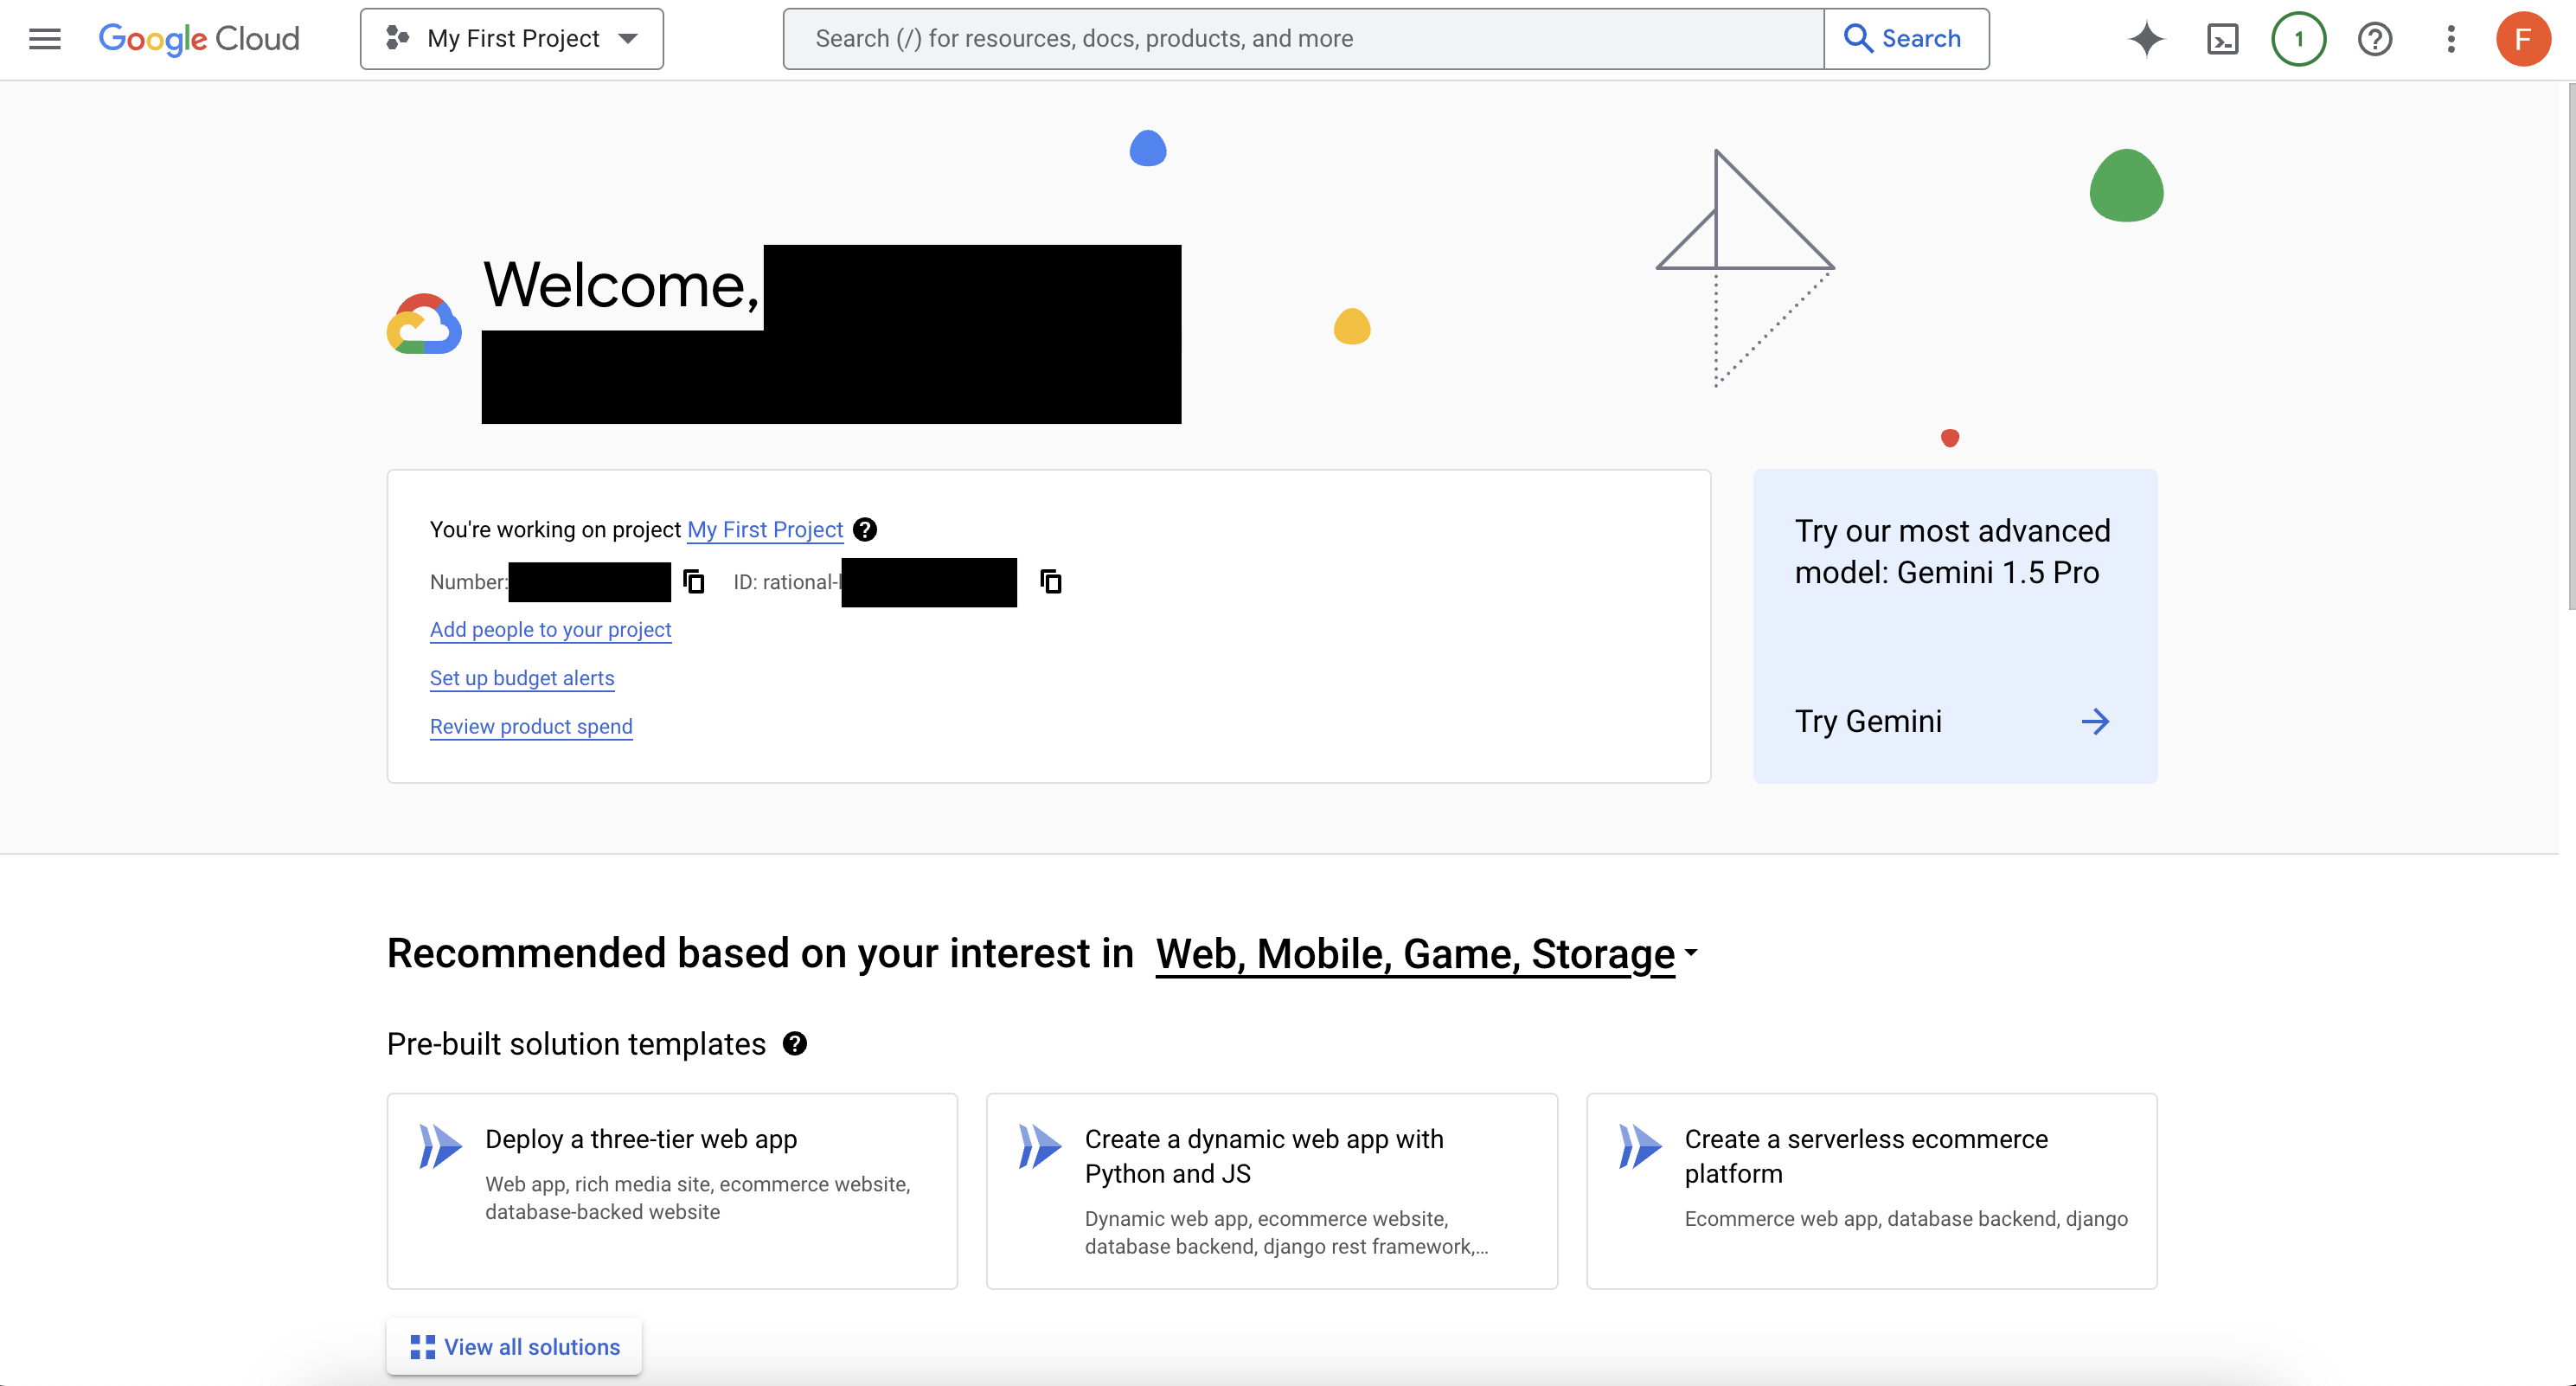
Task: Click the serverless ecommerce chevron icon
Action: (1640, 1146)
